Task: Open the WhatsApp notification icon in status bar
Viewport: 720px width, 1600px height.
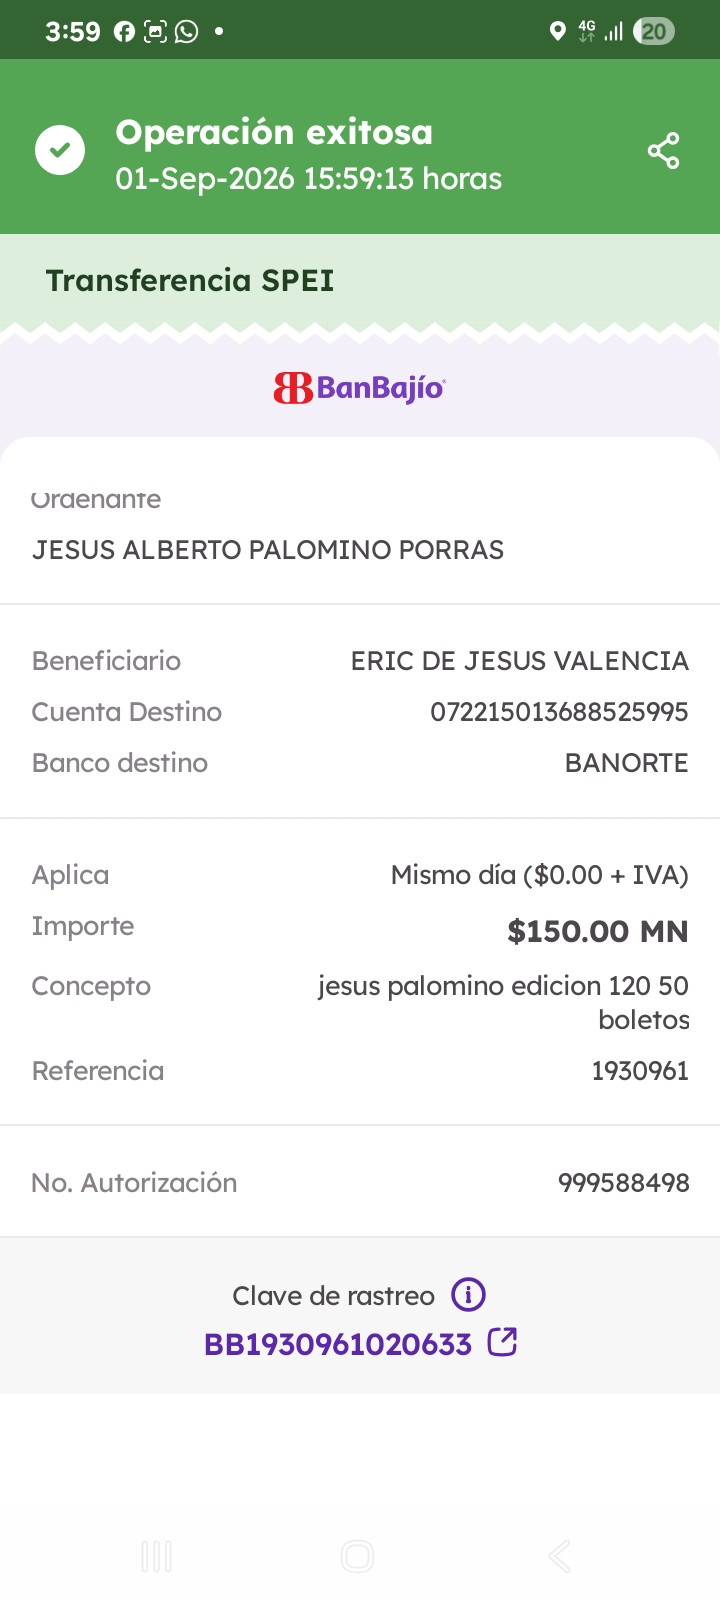Action: click(x=186, y=32)
